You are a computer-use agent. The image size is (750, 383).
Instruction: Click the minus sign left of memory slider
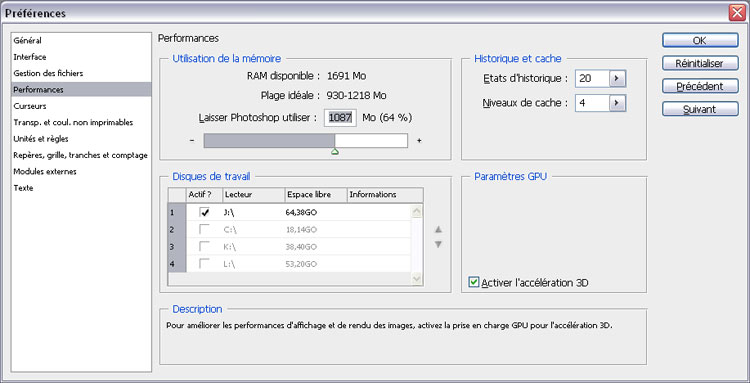pyautogui.click(x=192, y=141)
